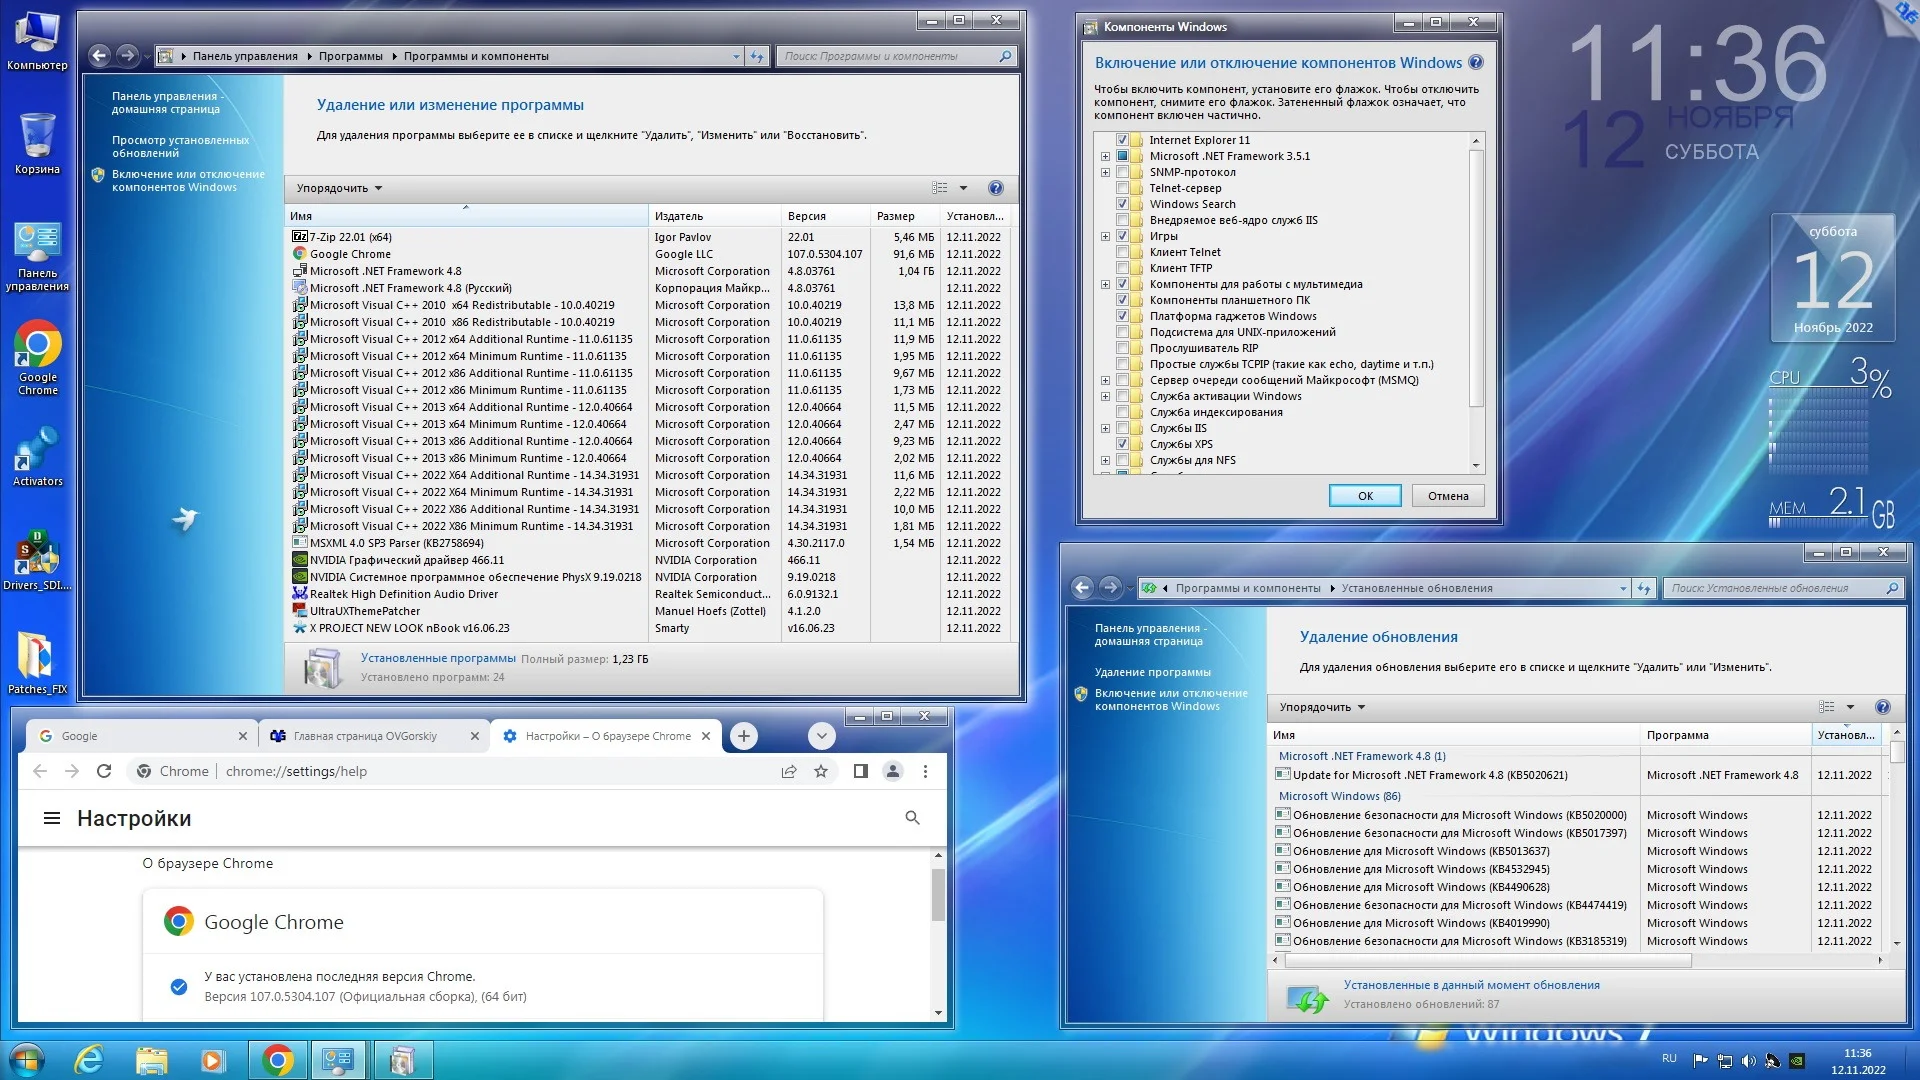Bookmark this page with star icon

(x=821, y=771)
